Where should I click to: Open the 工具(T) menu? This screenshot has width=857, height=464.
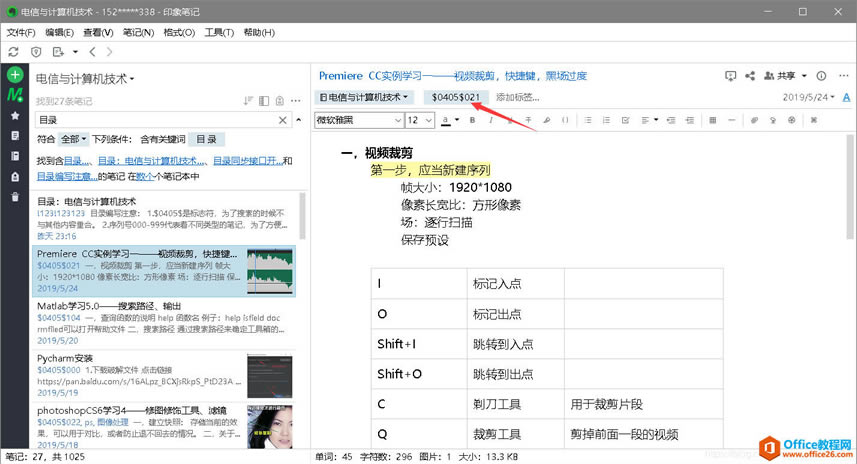pyautogui.click(x=219, y=33)
